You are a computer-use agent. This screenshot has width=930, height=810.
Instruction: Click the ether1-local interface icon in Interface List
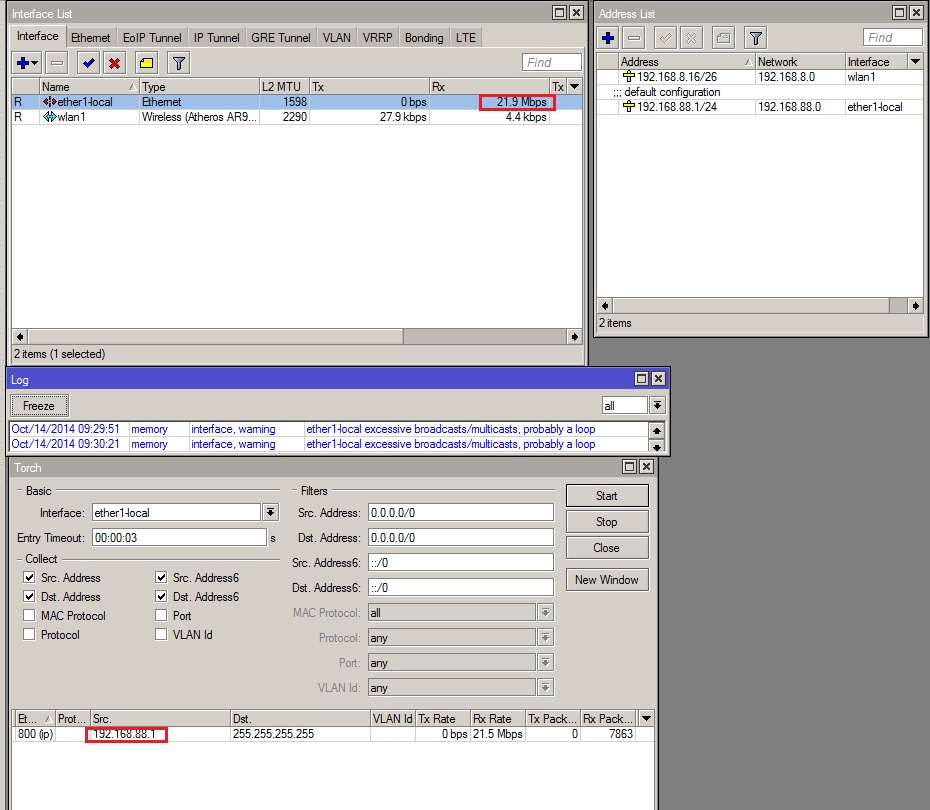click(49, 102)
